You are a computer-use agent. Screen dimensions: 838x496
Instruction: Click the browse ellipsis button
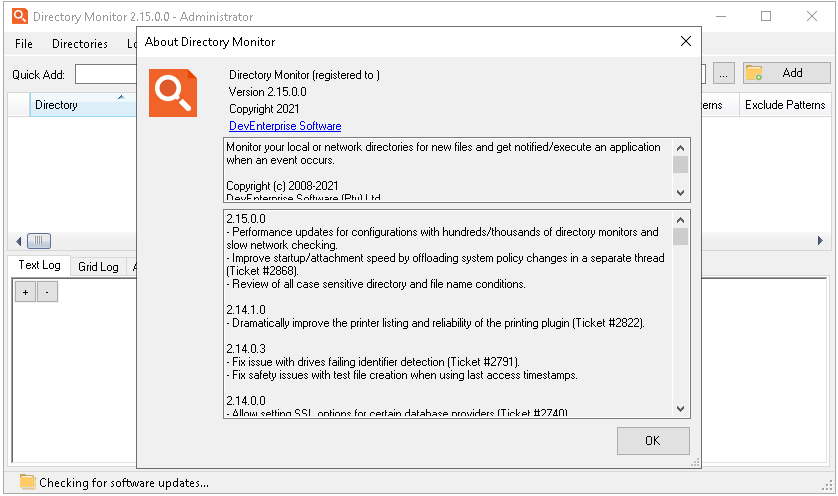(x=723, y=73)
